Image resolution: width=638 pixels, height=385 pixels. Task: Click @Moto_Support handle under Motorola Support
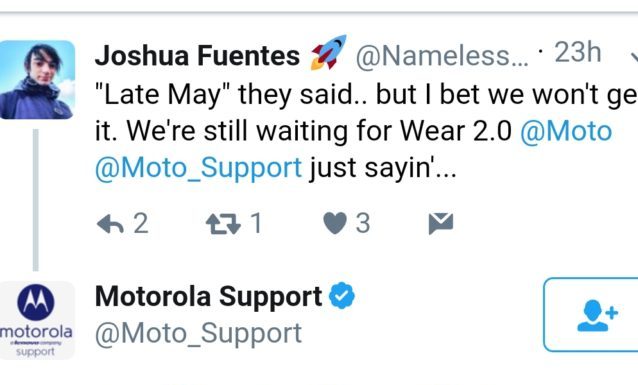click(198, 335)
